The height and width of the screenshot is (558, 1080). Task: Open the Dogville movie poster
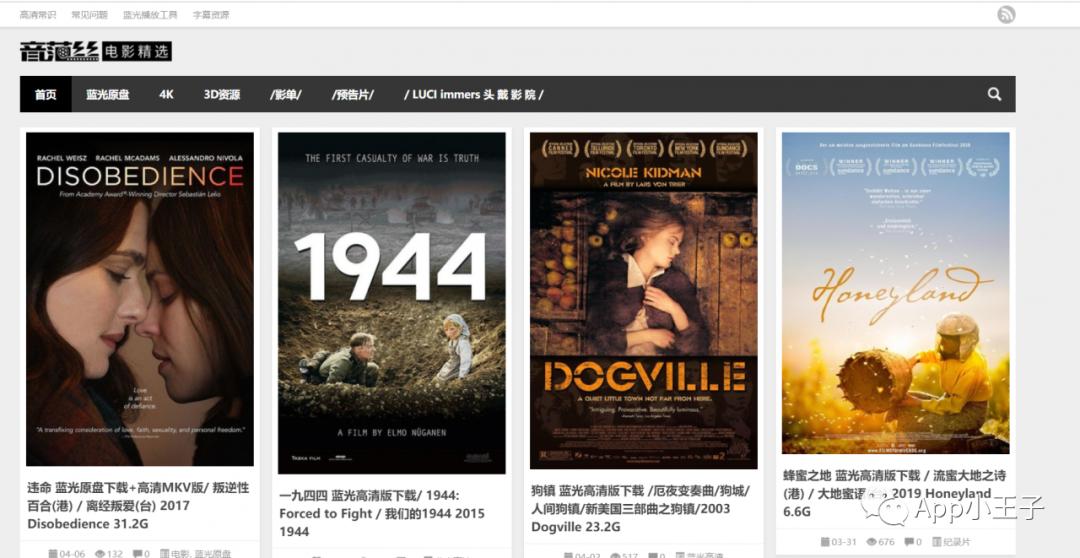[x=643, y=300]
